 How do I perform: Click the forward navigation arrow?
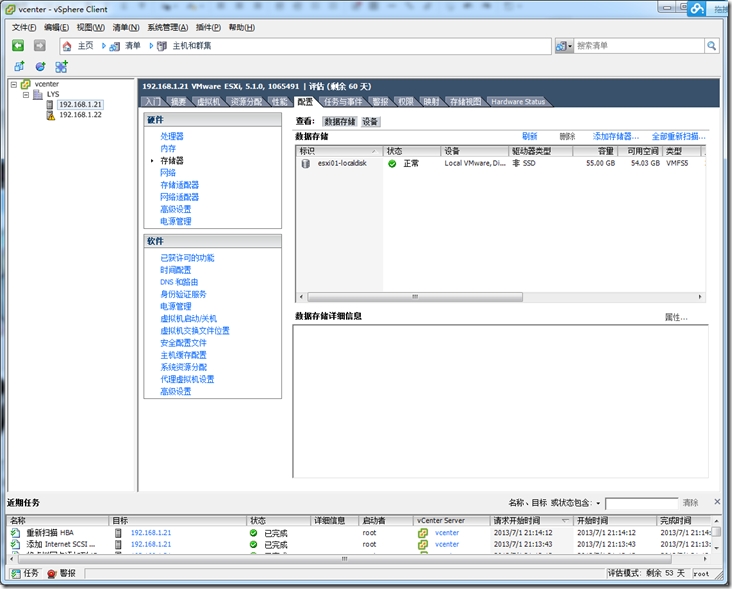click(x=40, y=45)
